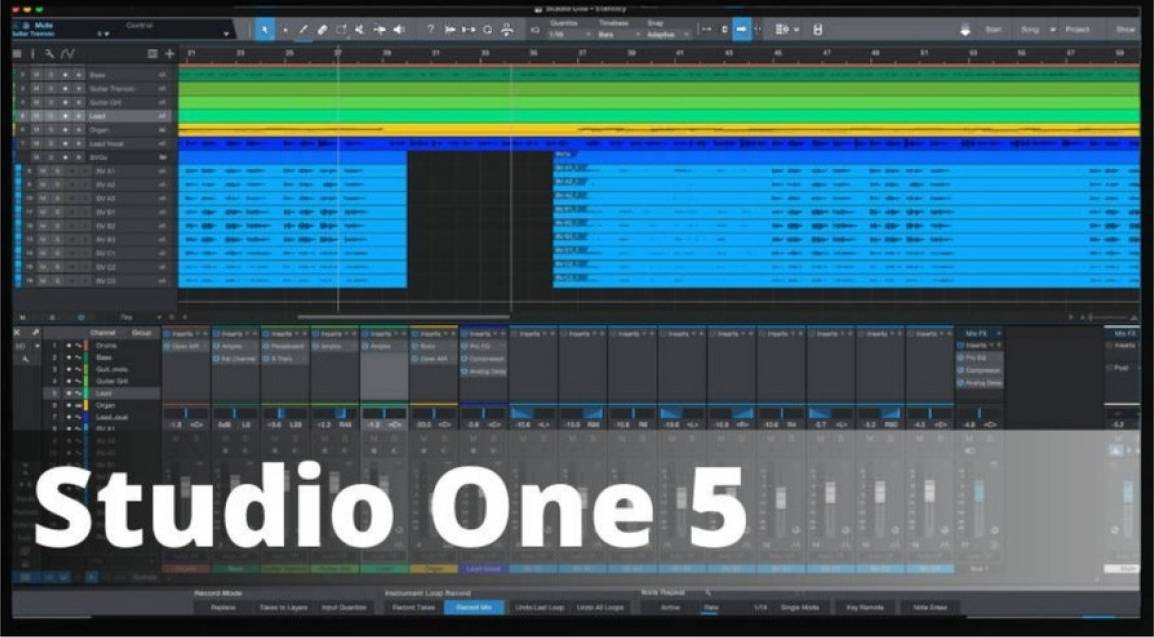Open the Snap mode dropdown
Viewport: 1154px width, 638px height.
pos(669,35)
